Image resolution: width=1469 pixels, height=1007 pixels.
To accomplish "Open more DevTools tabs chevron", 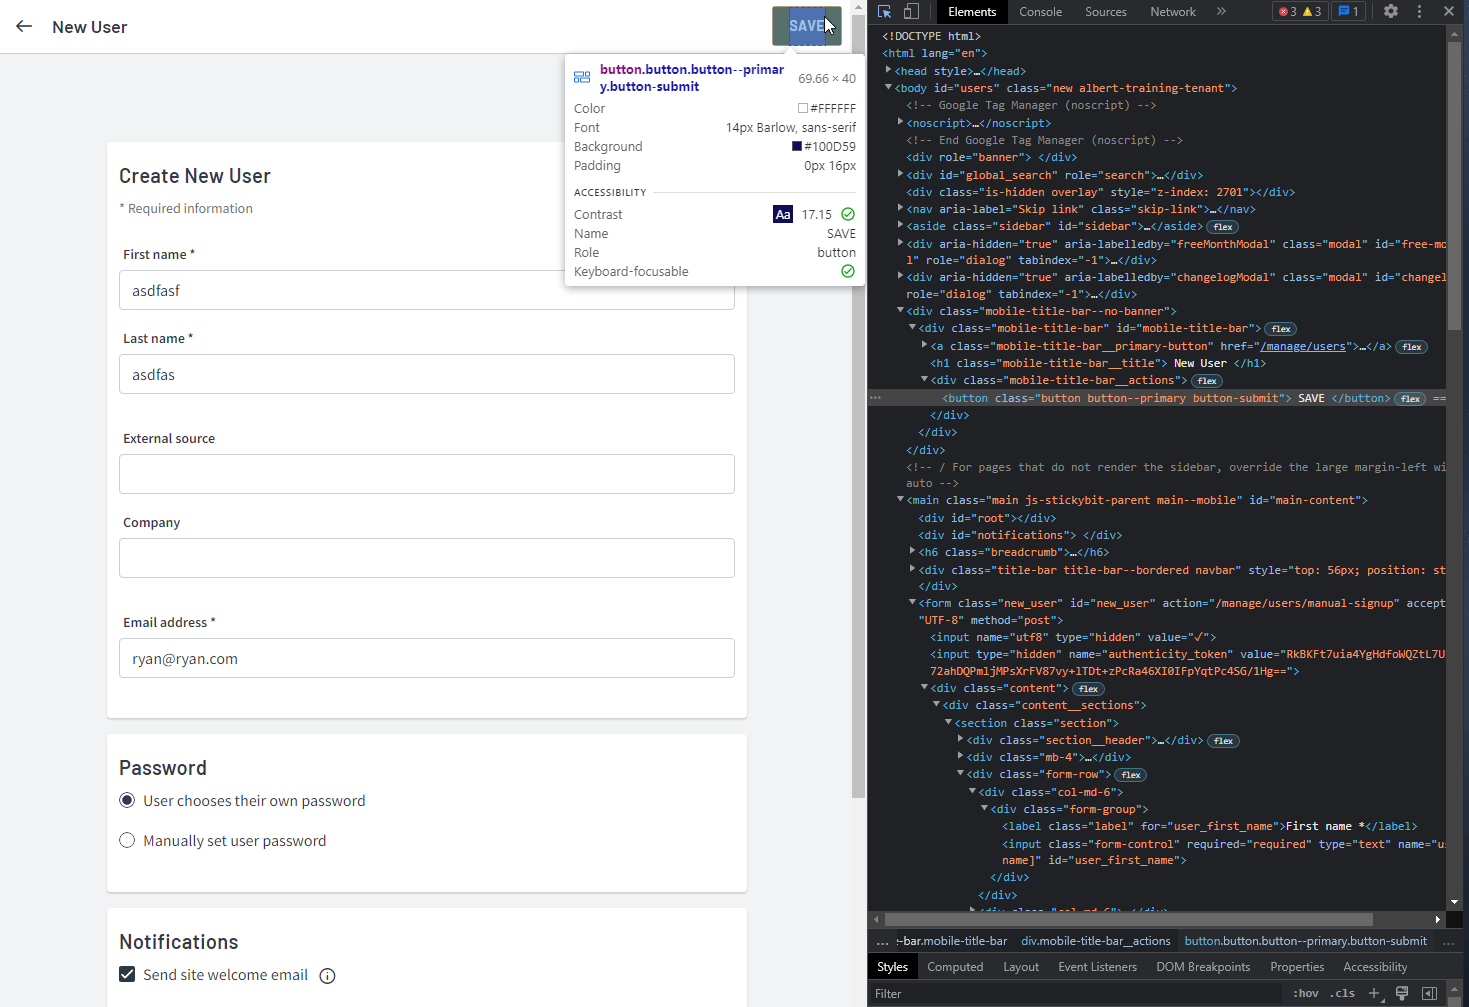I will 1221,12.
